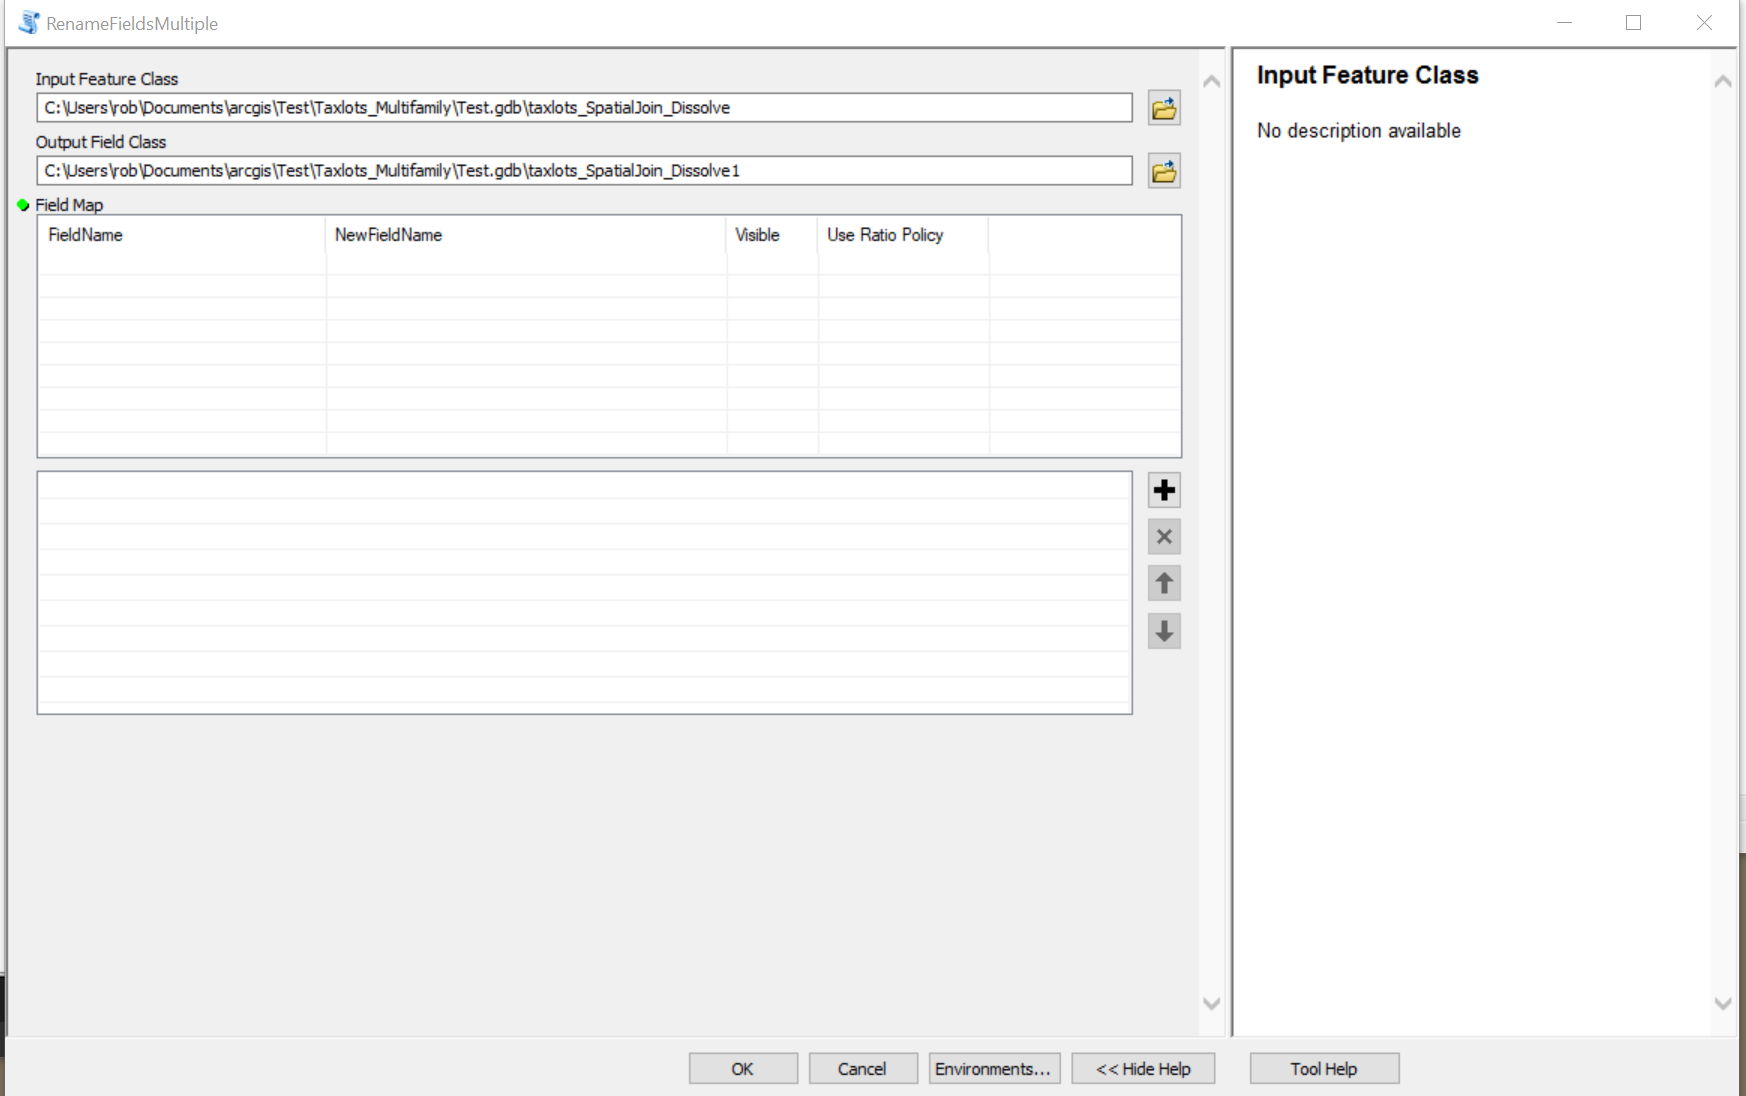Browse for Input Feature Class folder icon

[1164, 108]
